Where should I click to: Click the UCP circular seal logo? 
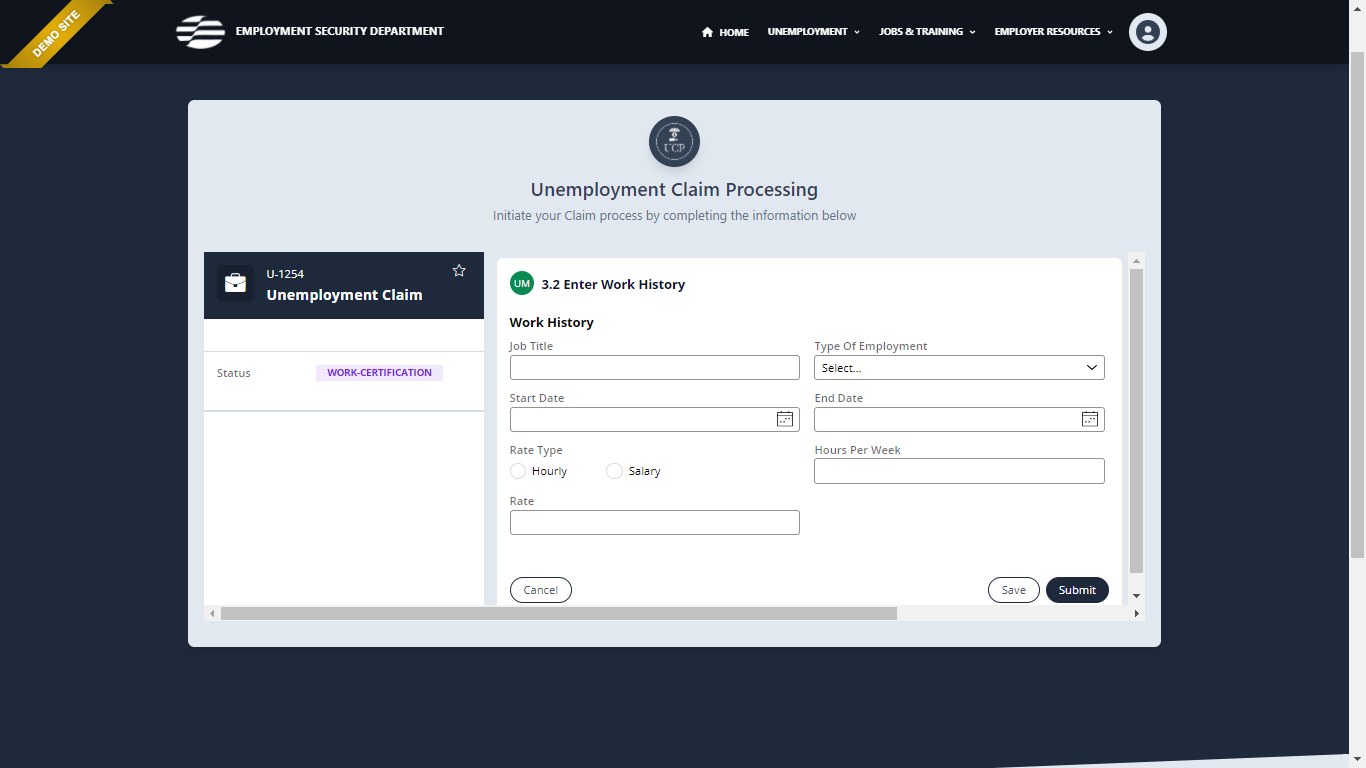click(674, 141)
